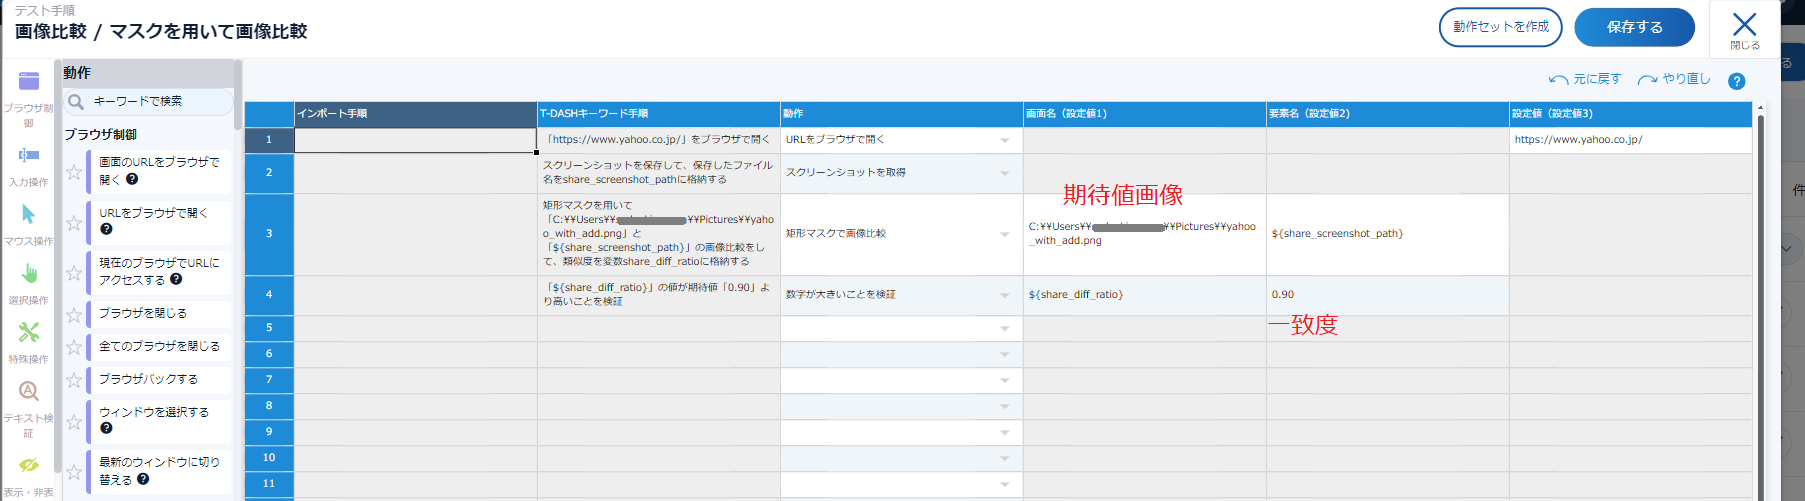Expand 動作 dropdown for URLをブラウザで開く row

[x=1005, y=140]
